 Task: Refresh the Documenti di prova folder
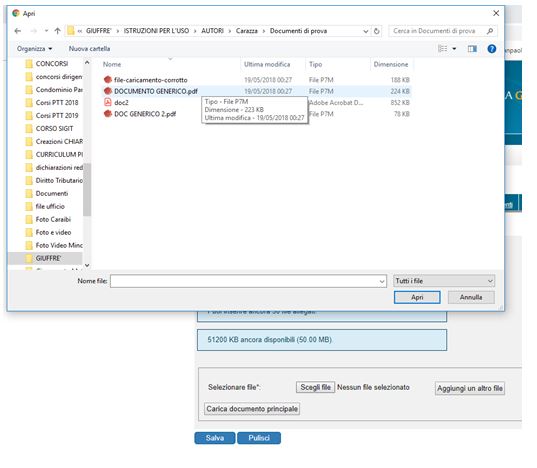pyautogui.click(x=376, y=31)
